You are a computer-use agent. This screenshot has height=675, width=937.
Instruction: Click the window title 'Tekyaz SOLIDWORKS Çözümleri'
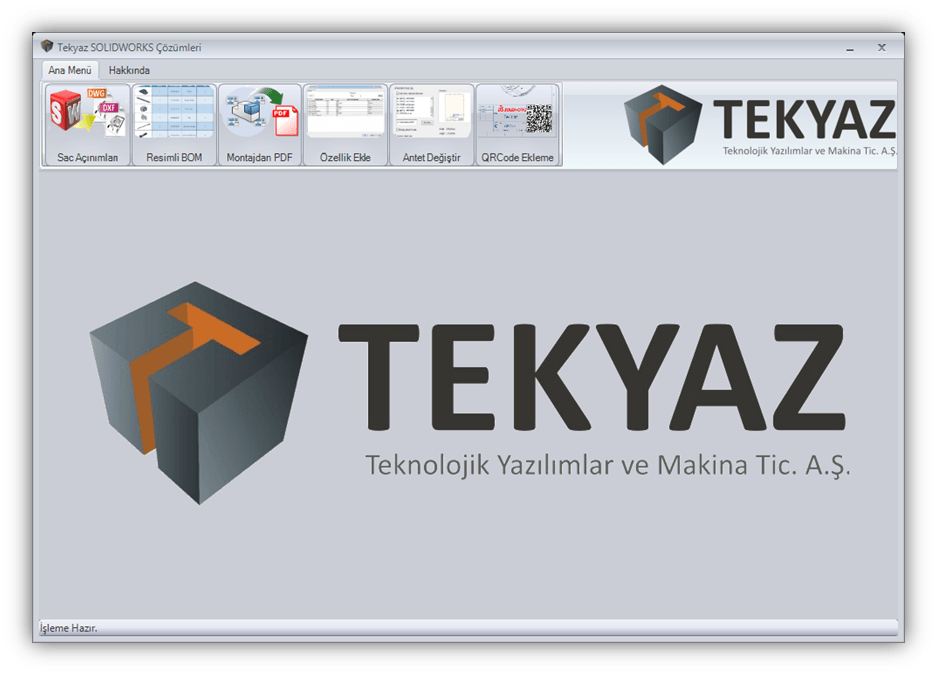(129, 47)
